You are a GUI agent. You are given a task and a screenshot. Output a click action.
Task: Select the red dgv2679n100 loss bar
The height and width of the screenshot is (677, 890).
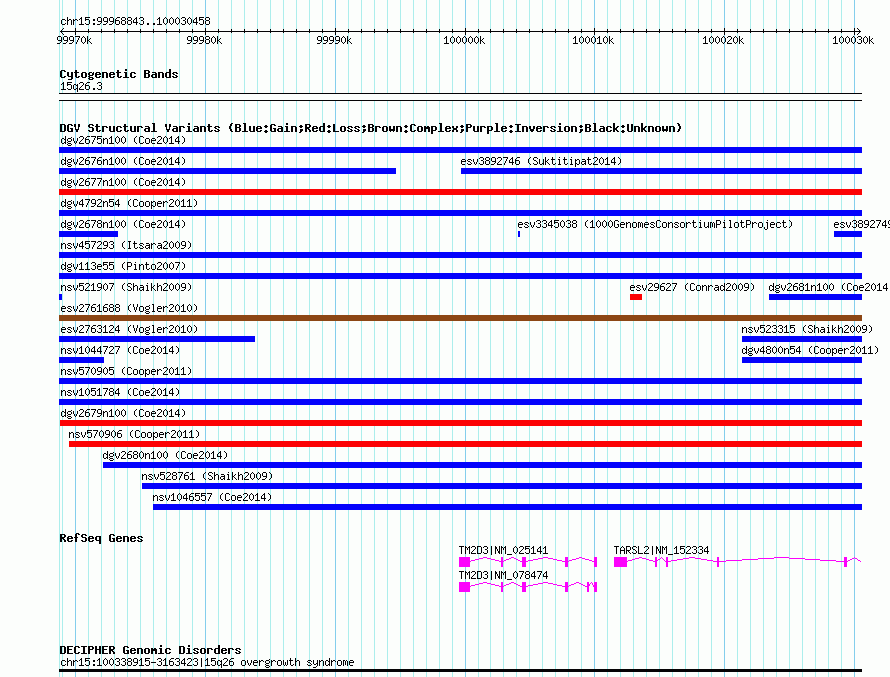pyautogui.click(x=460, y=423)
